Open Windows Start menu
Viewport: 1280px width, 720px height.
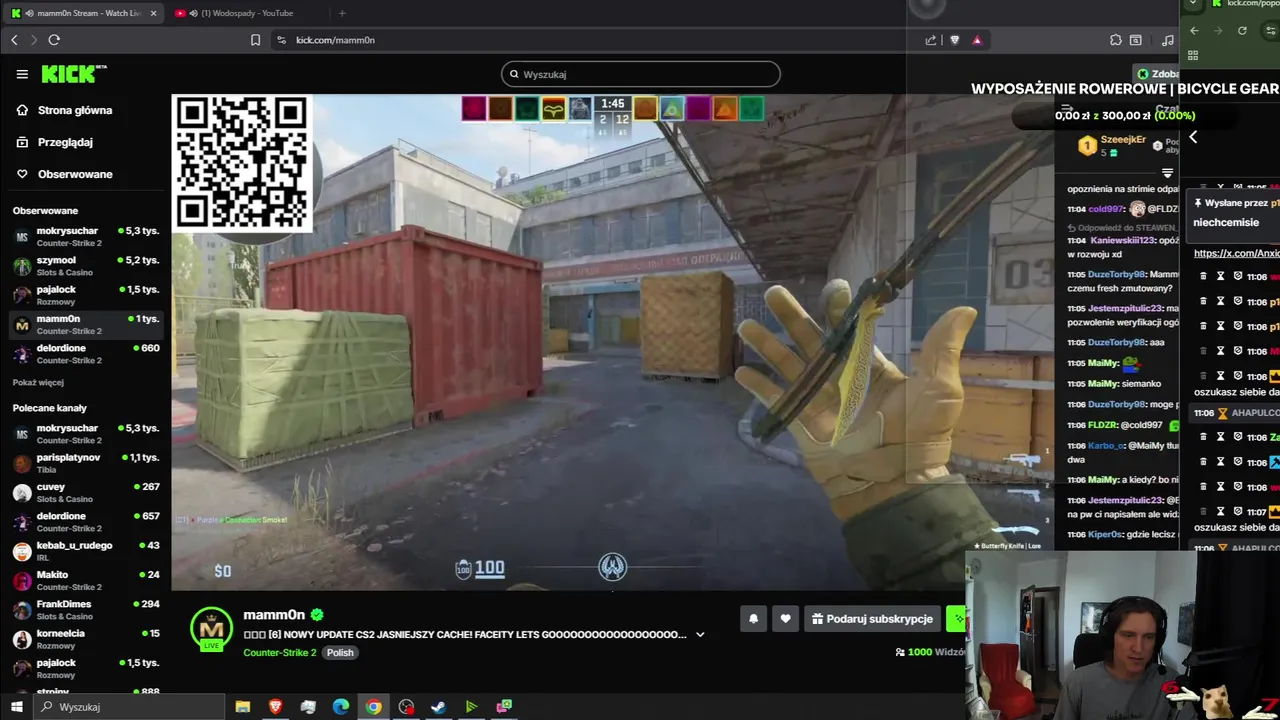pyautogui.click(x=16, y=707)
